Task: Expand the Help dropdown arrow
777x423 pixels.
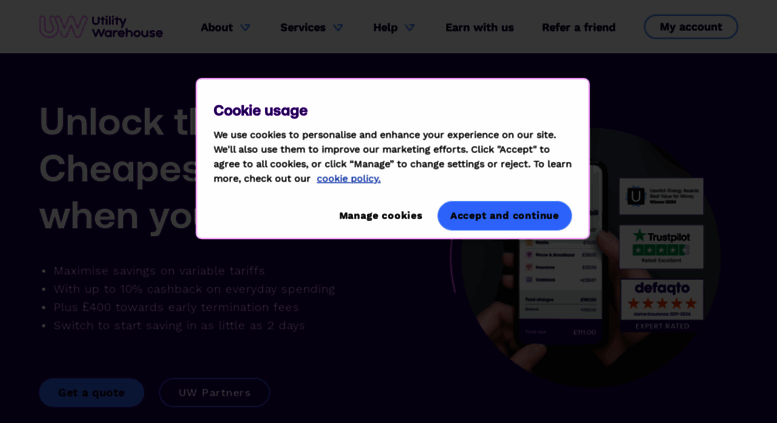Action: coord(410,28)
